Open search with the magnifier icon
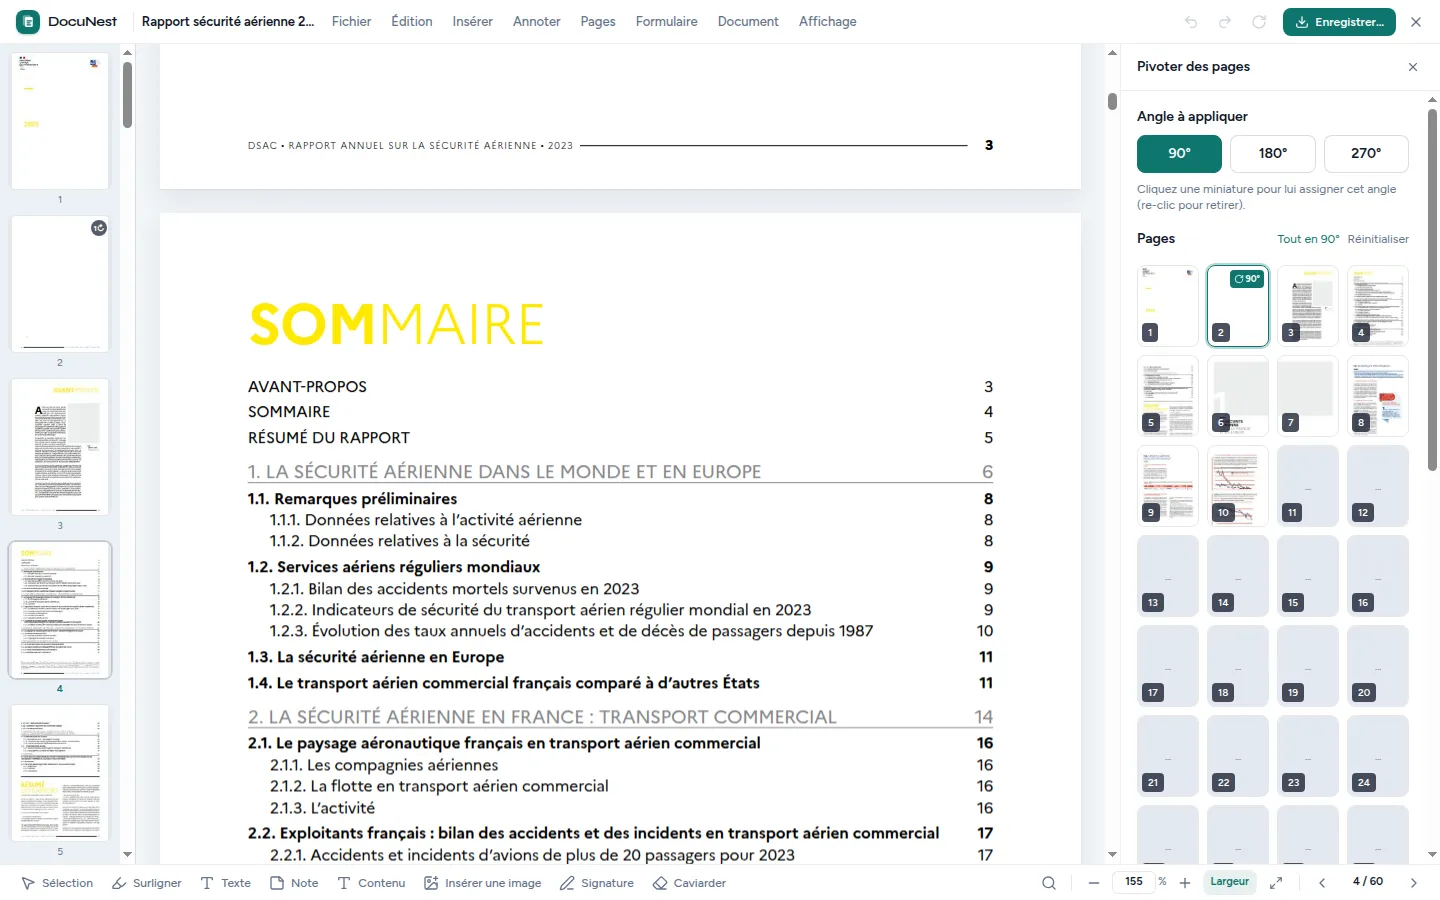This screenshot has width=1440, height=900. click(1049, 883)
